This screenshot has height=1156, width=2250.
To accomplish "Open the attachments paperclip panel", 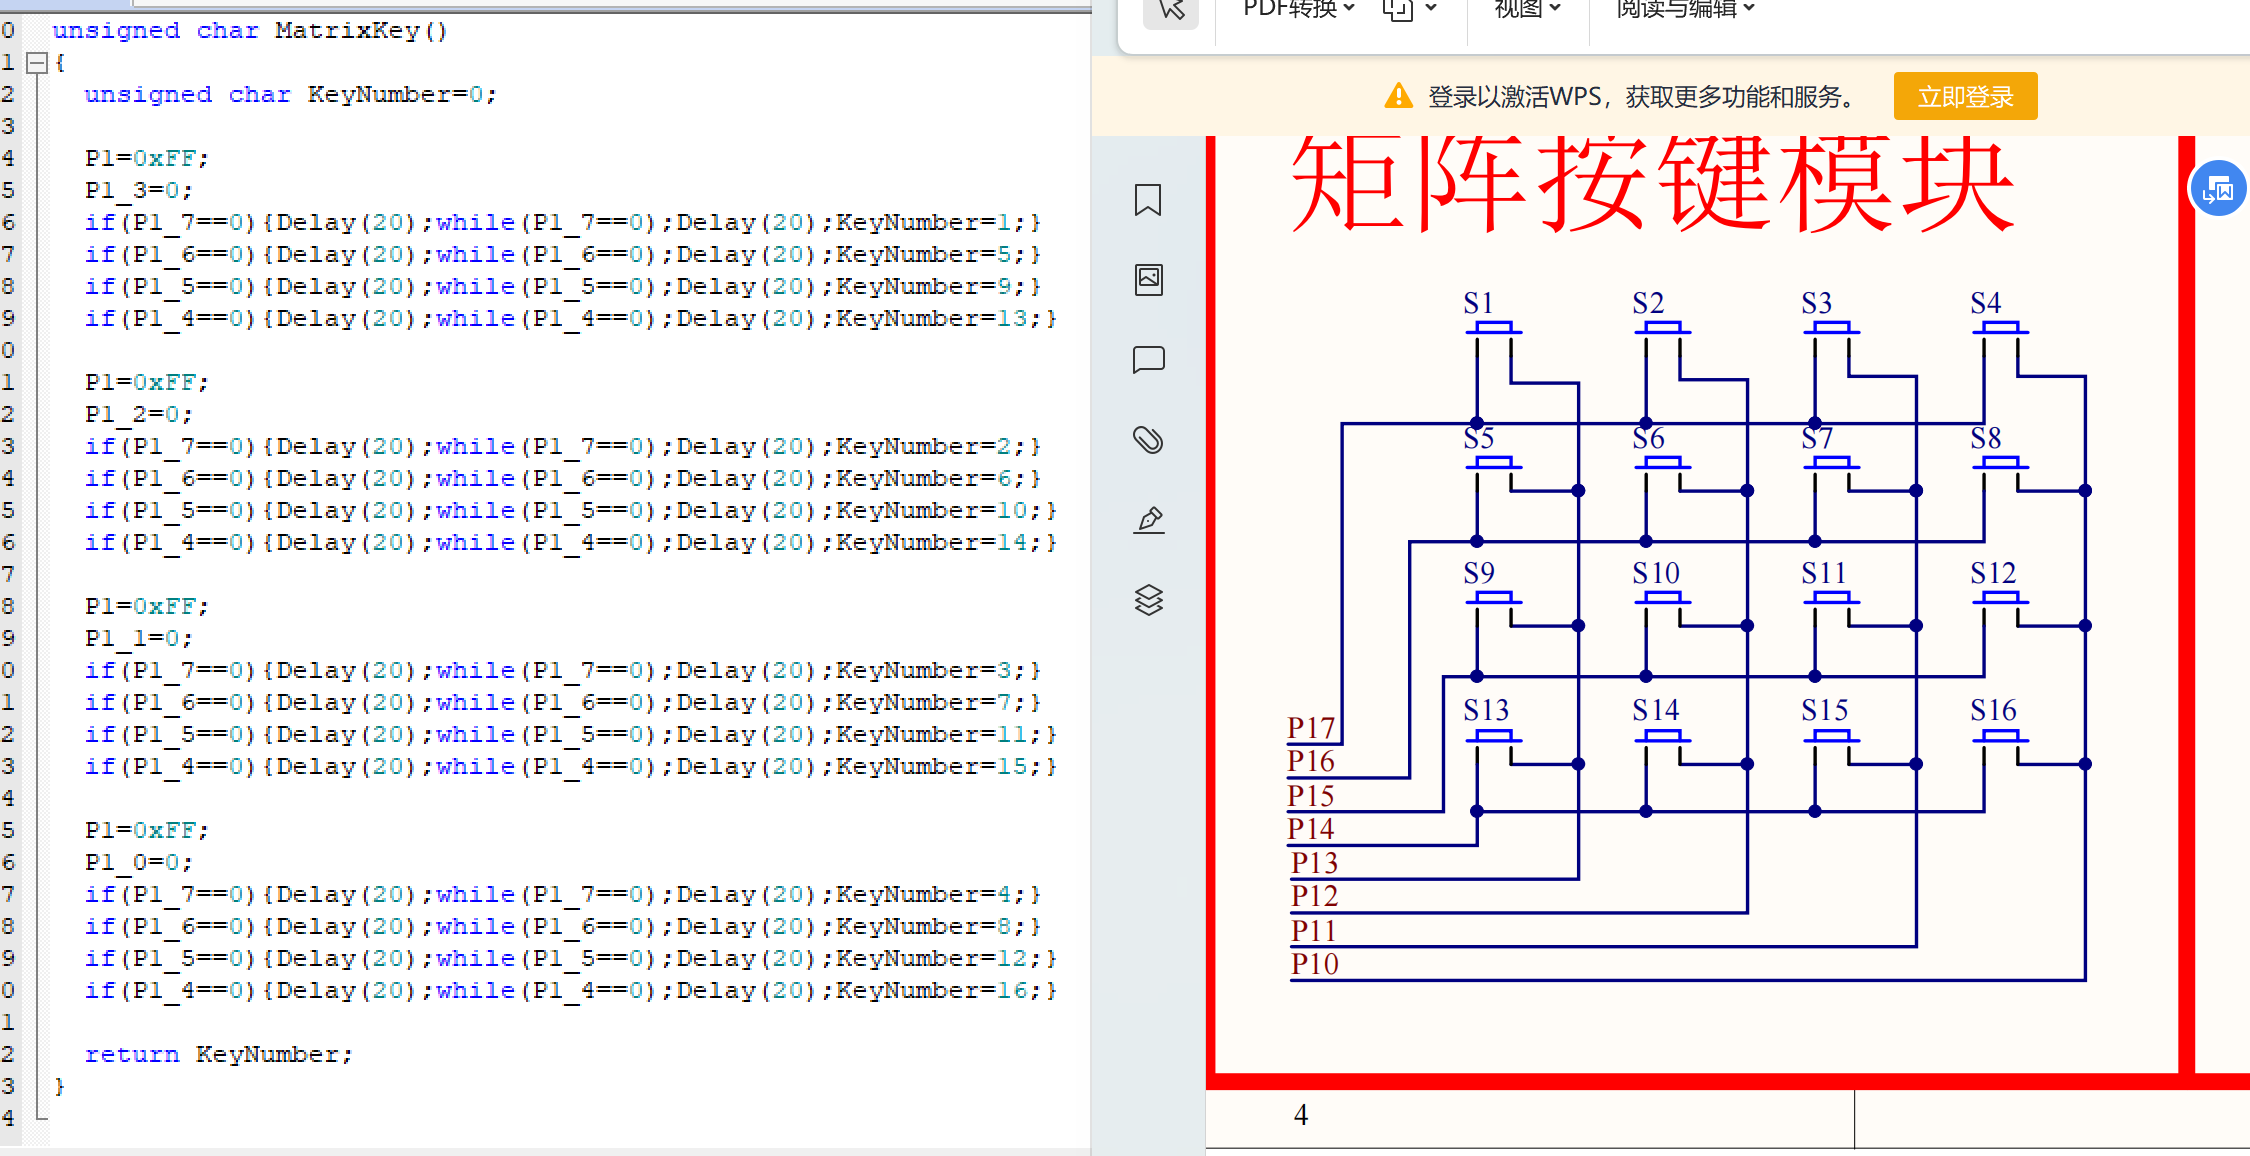I will 1149,439.
